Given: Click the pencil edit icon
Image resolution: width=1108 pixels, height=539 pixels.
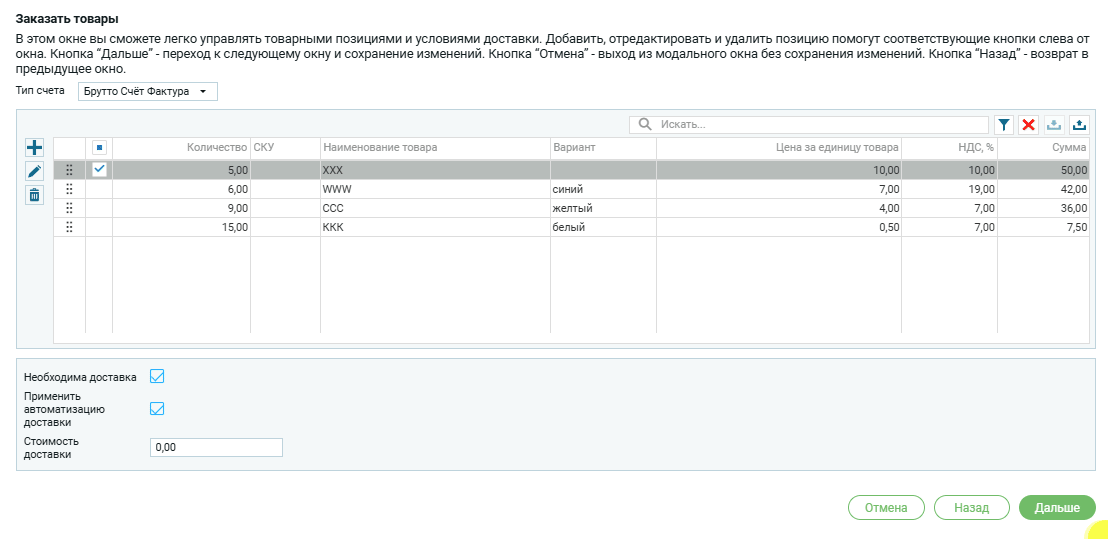Looking at the screenshot, I should pyautogui.click(x=34, y=171).
